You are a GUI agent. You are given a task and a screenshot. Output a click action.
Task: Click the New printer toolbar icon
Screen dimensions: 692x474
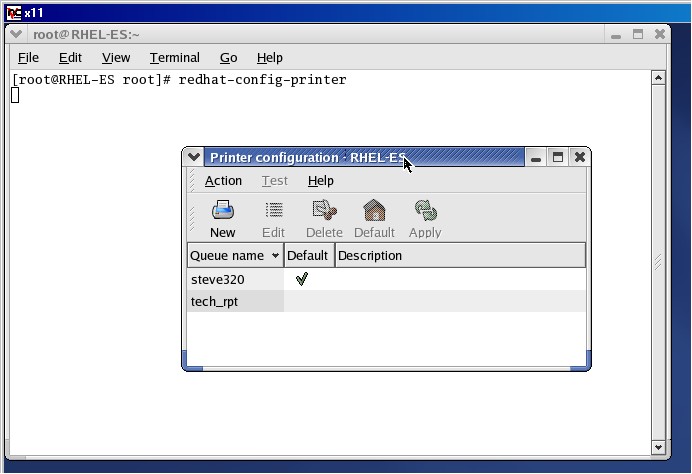pyautogui.click(x=222, y=210)
